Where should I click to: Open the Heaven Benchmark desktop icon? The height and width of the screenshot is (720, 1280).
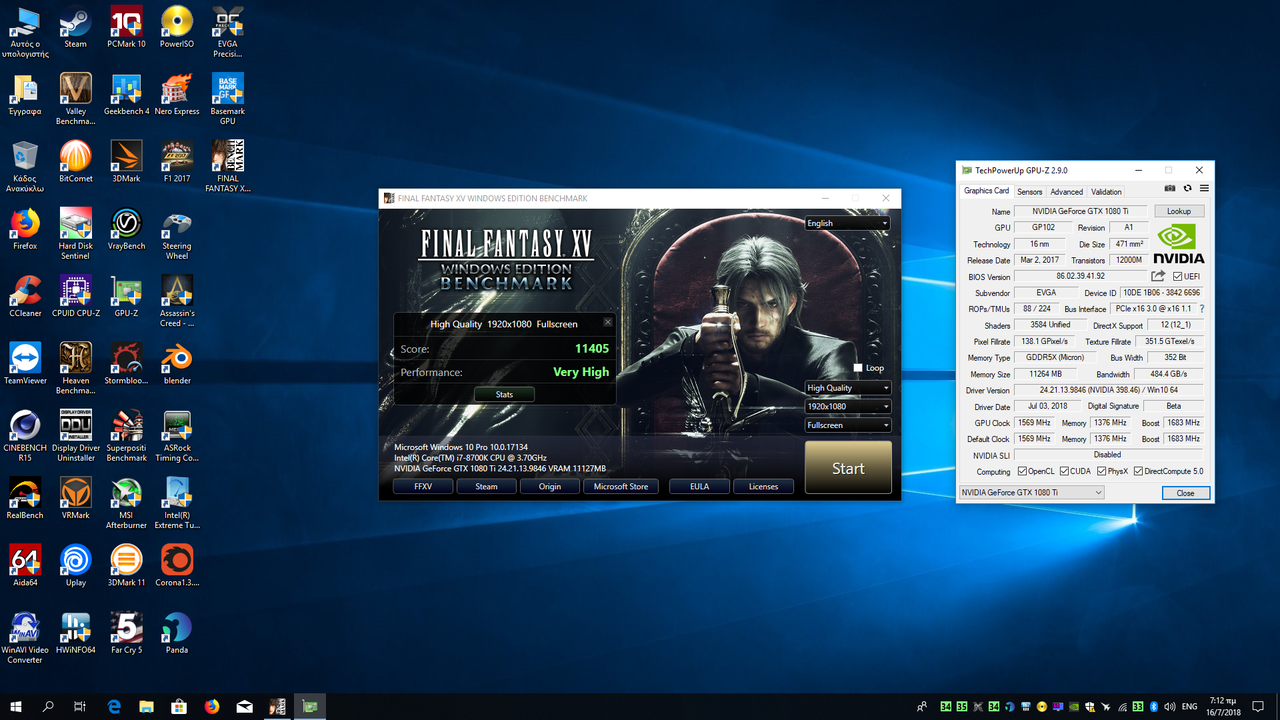76,368
